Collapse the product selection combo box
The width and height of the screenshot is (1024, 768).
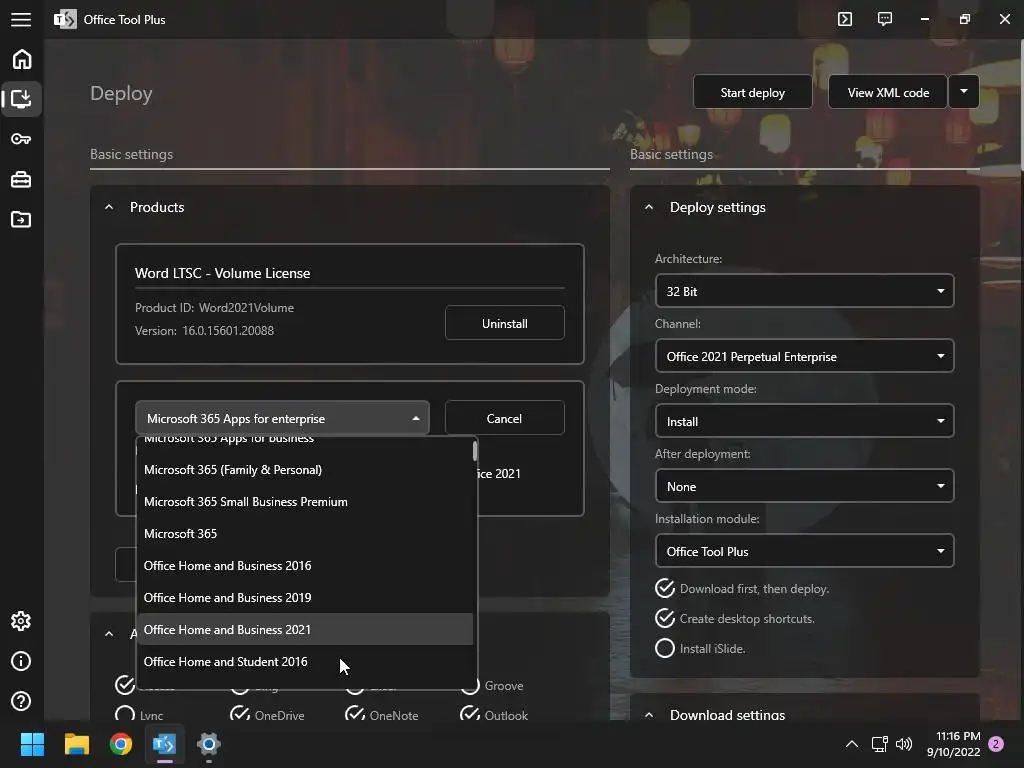tap(282, 418)
